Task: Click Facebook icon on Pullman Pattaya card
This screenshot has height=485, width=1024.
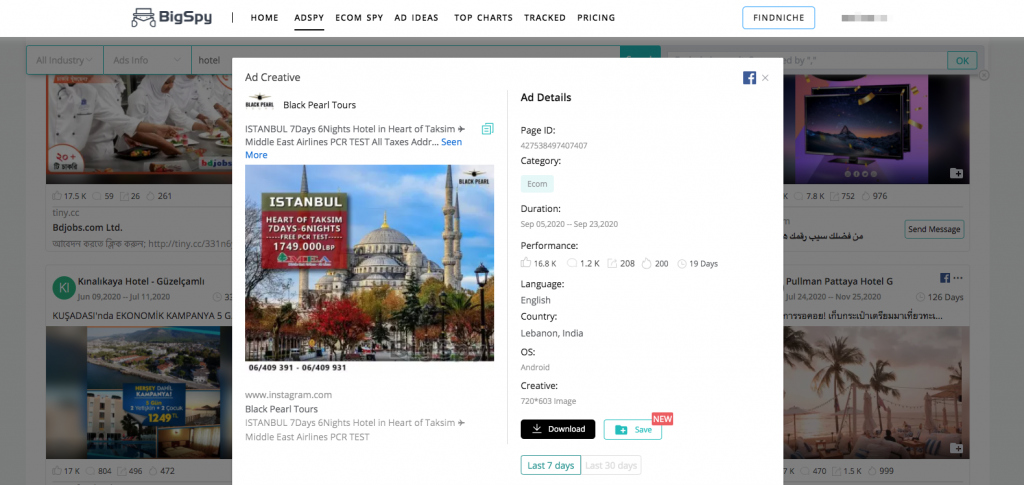Action: tap(944, 278)
